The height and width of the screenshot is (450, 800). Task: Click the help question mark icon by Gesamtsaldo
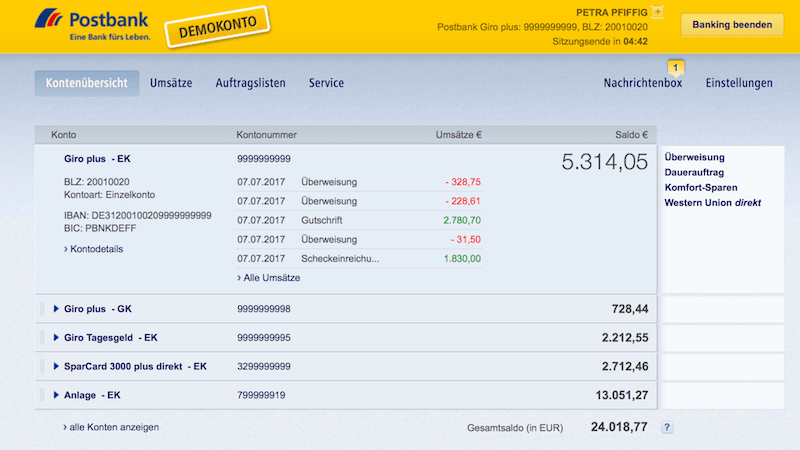click(666, 428)
